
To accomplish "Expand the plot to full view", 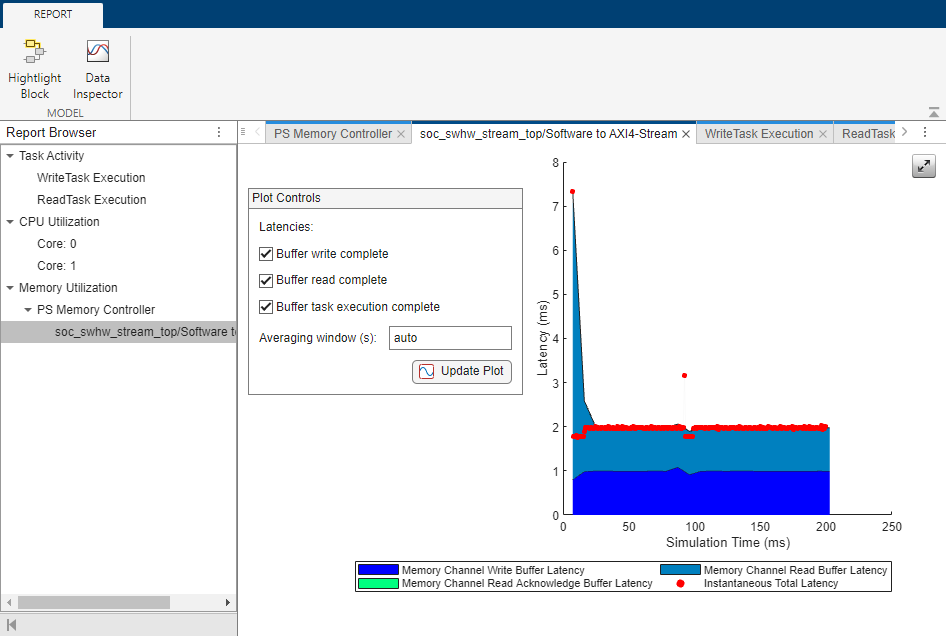I will [x=923, y=166].
